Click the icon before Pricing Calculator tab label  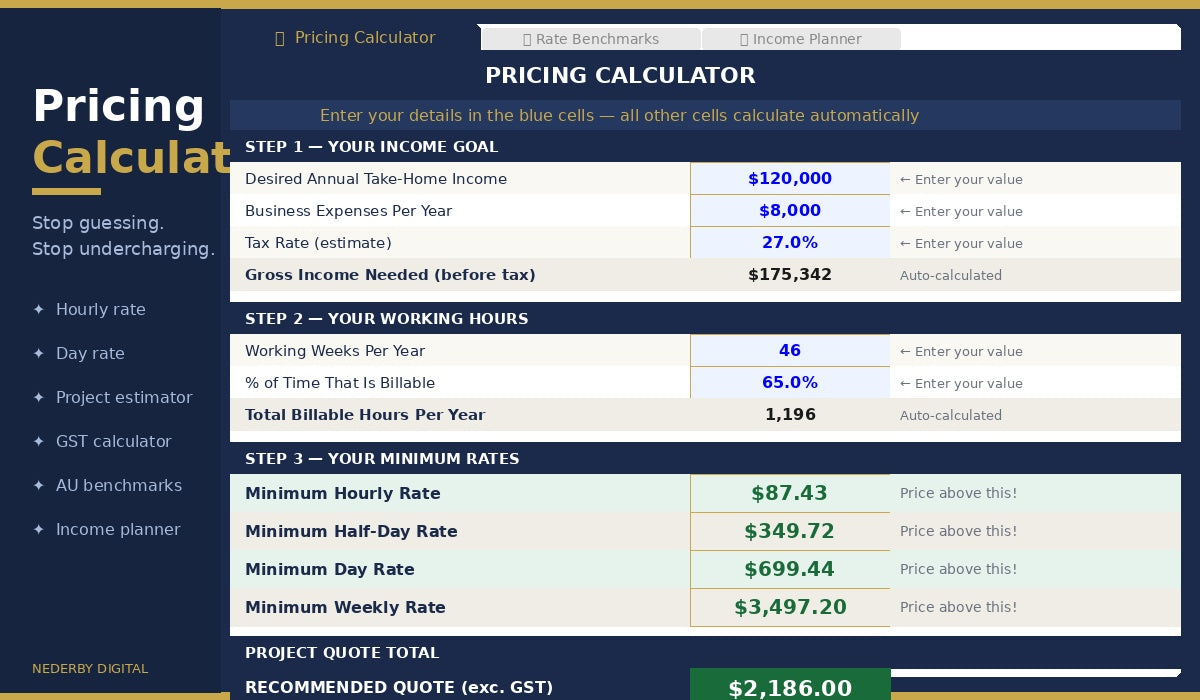click(x=280, y=38)
